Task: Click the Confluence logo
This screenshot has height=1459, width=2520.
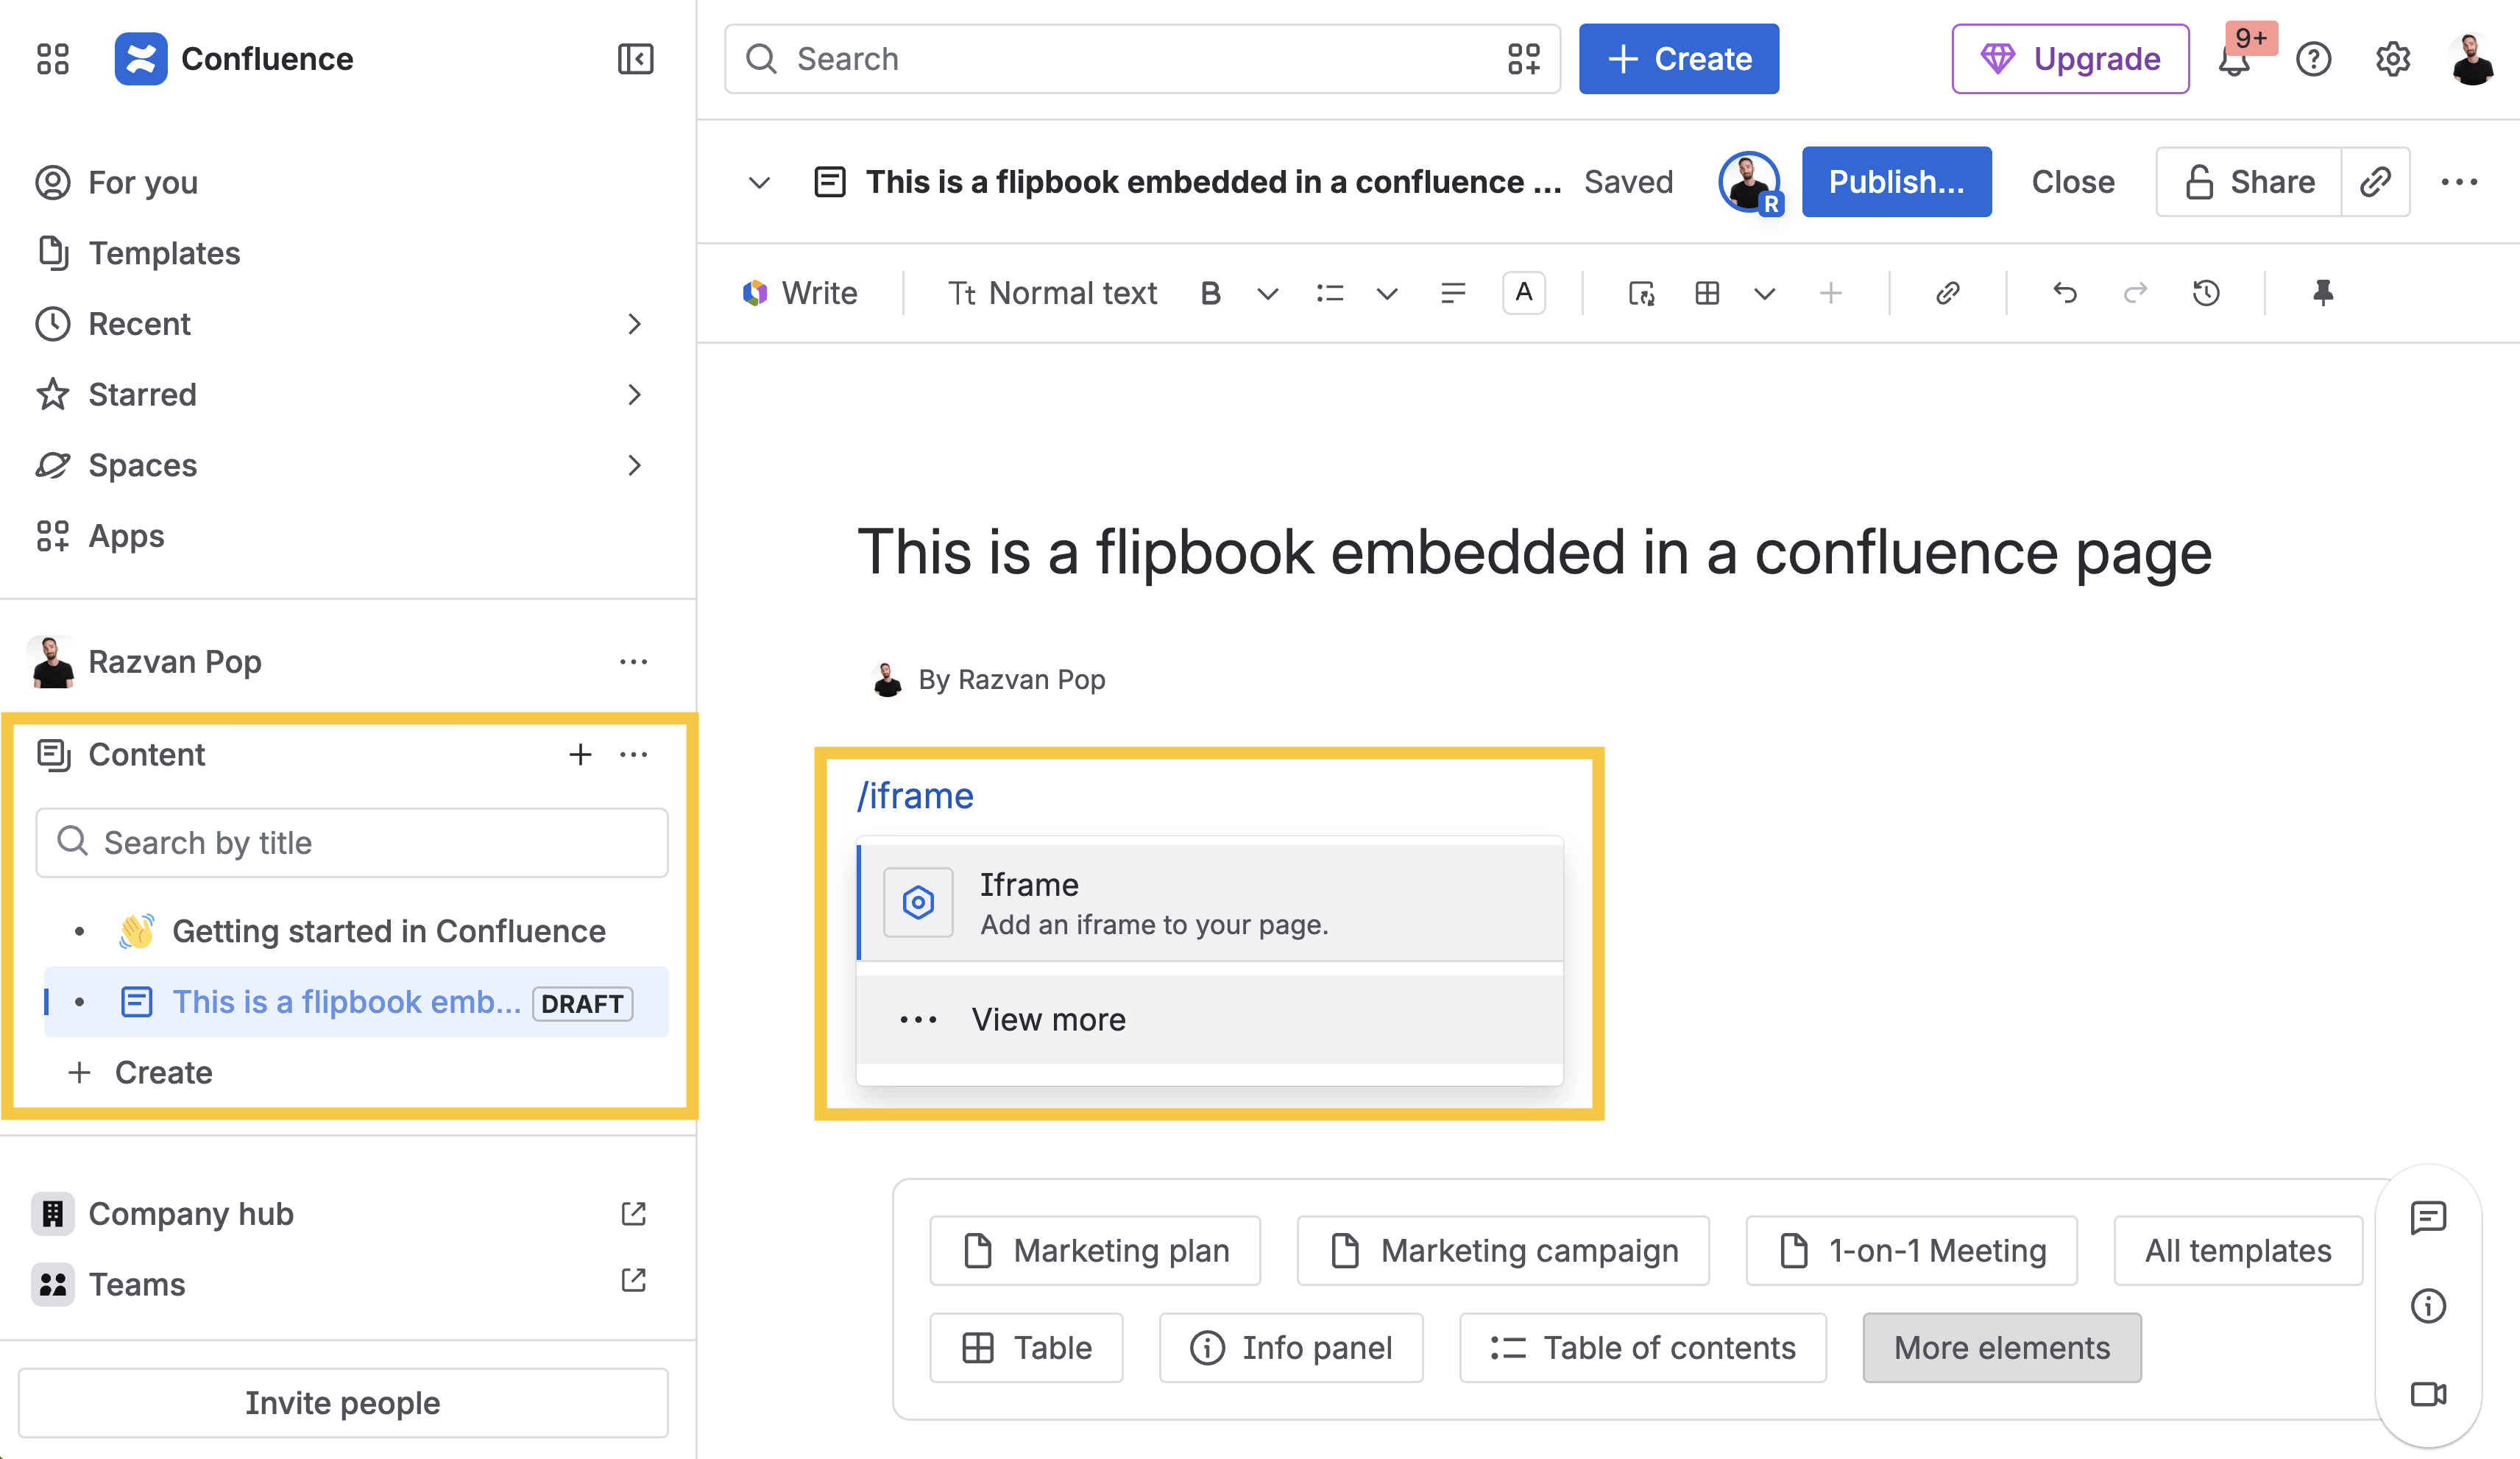Action: pos(140,59)
